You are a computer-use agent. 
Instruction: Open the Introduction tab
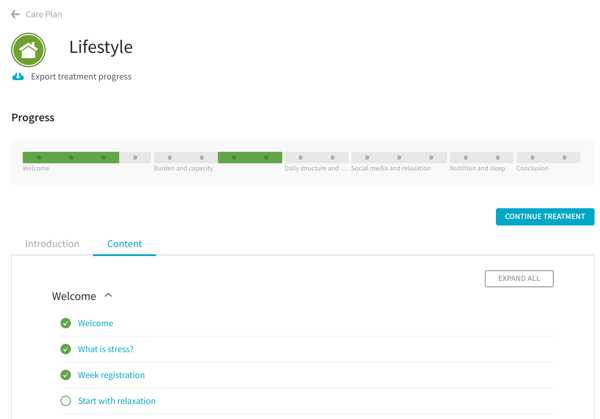click(52, 244)
